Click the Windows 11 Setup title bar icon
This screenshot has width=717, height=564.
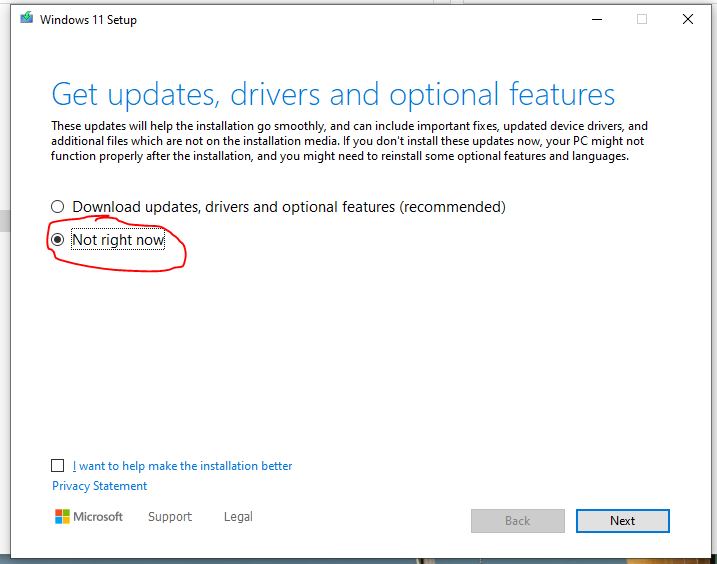[x=27, y=19]
